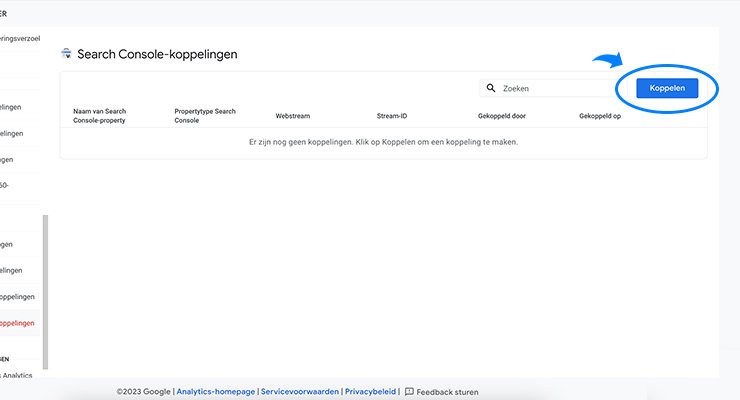The width and height of the screenshot is (740, 400).
Task: Click the Search Console-koppelingen page heading
Action: (157, 54)
